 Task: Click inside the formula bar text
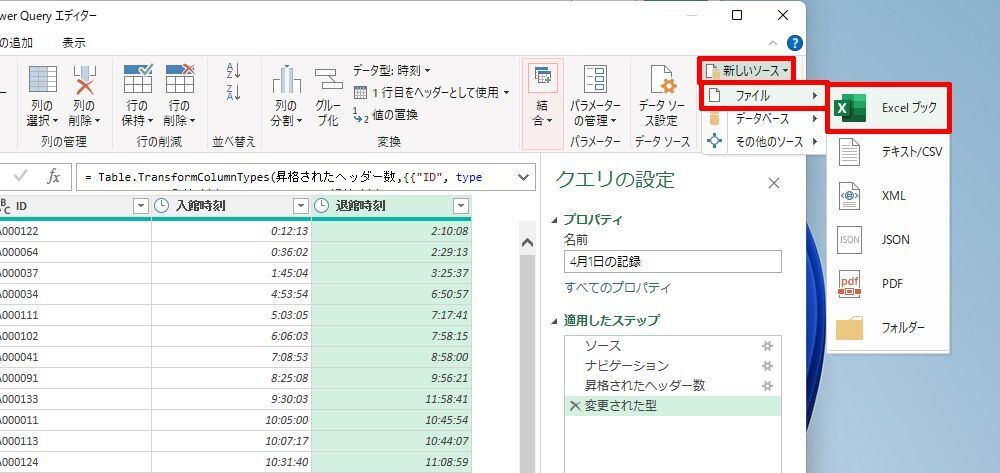(296, 177)
